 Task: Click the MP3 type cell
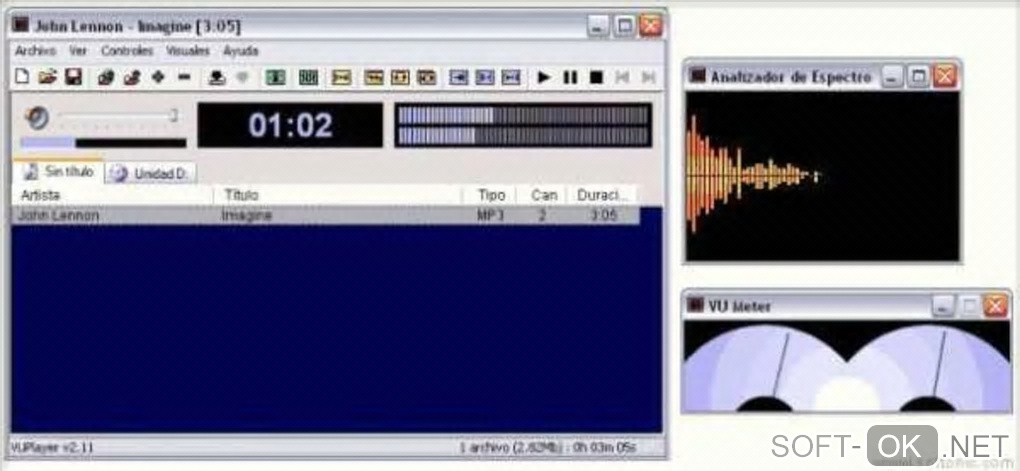coord(490,215)
